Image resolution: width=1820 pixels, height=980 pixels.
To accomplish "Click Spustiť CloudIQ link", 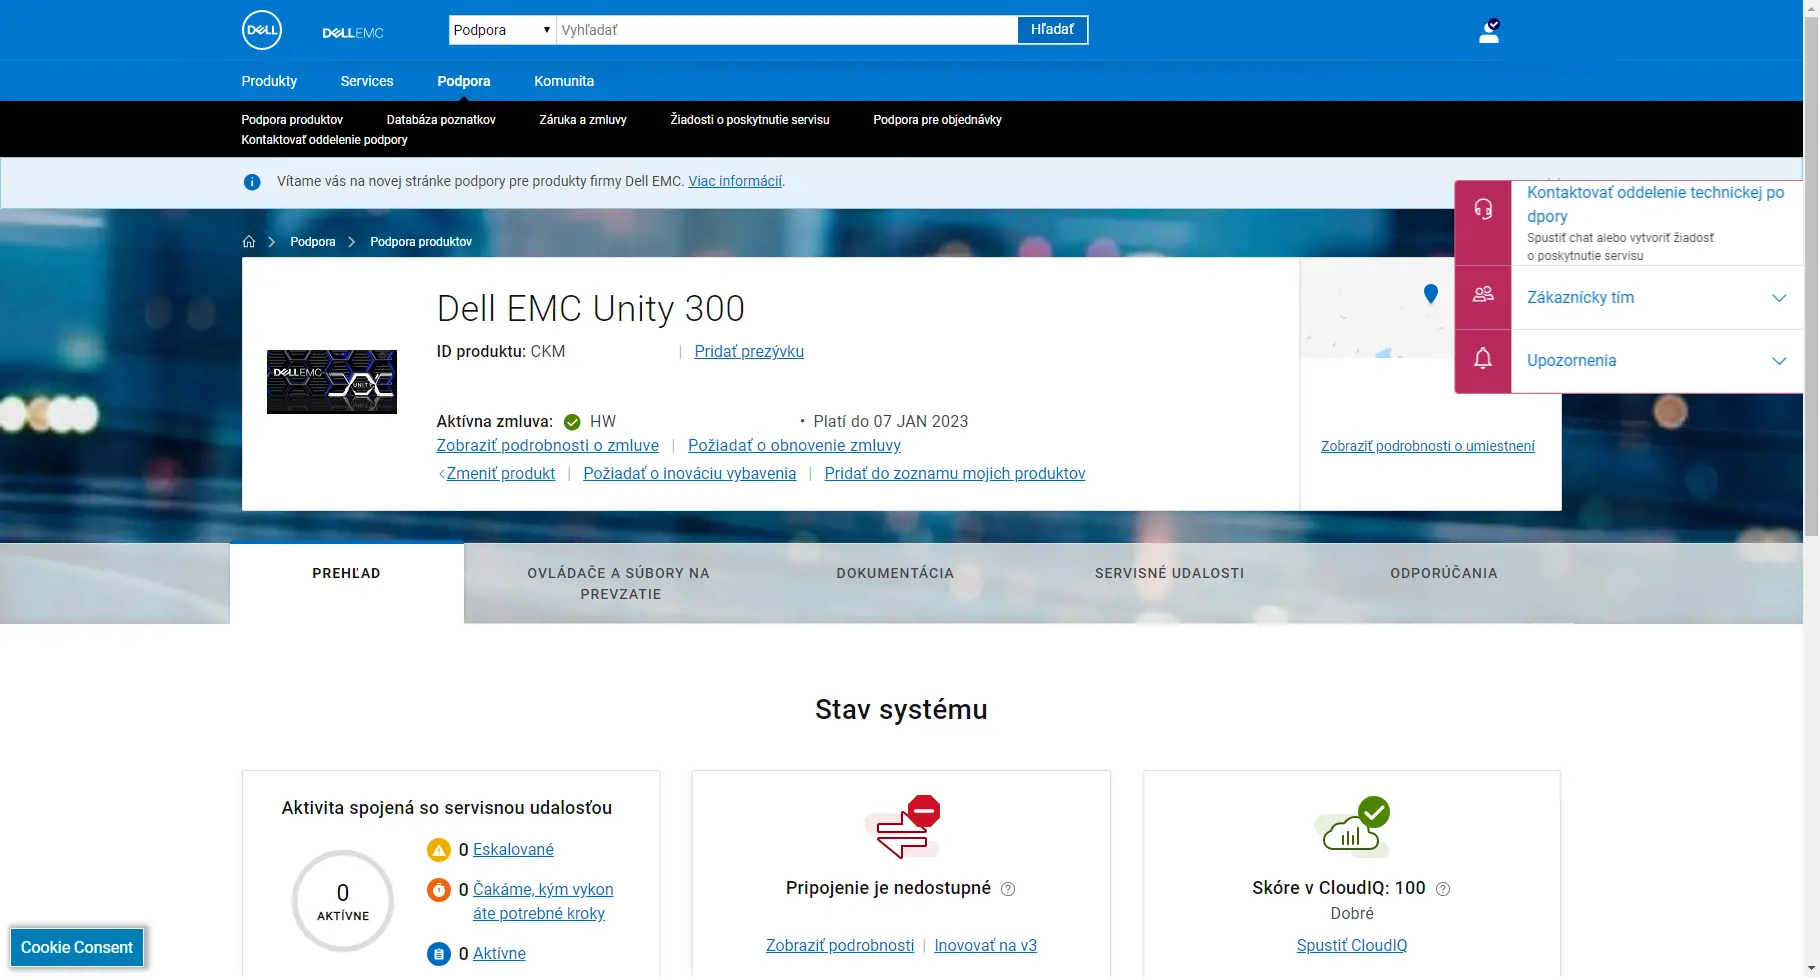I will pyautogui.click(x=1352, y=946).
